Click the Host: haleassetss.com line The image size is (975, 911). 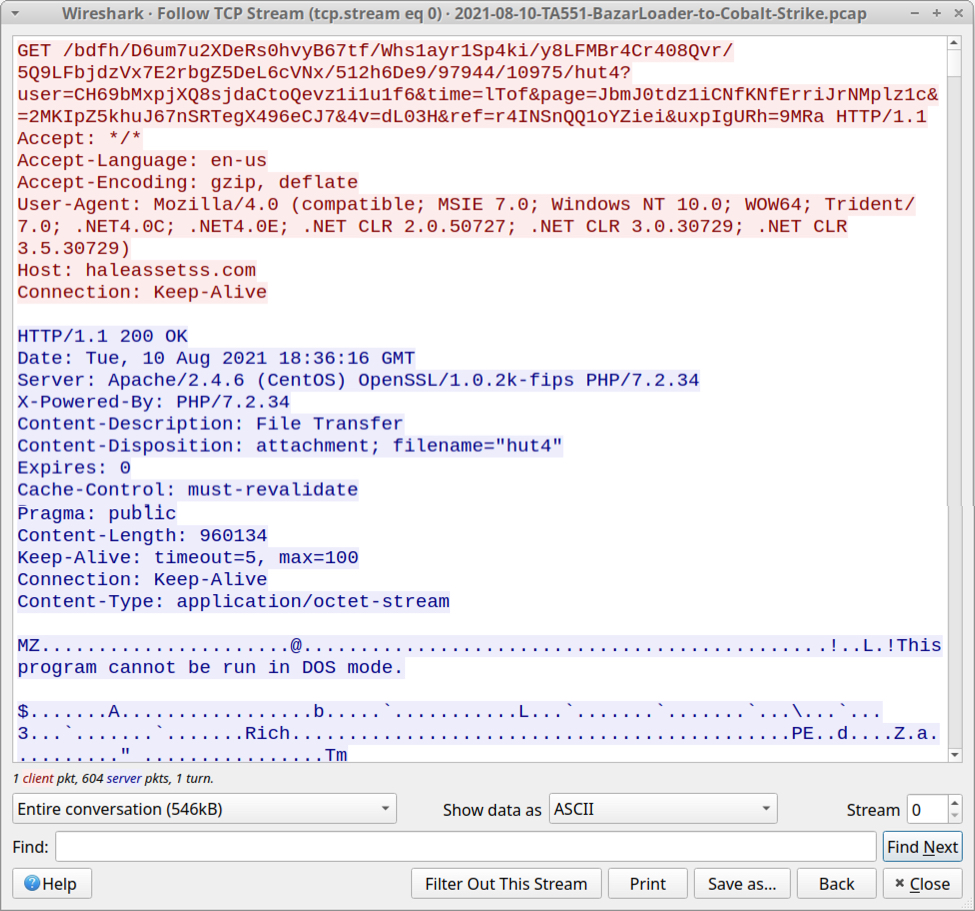pyautogui.click(x=137, y=270)
